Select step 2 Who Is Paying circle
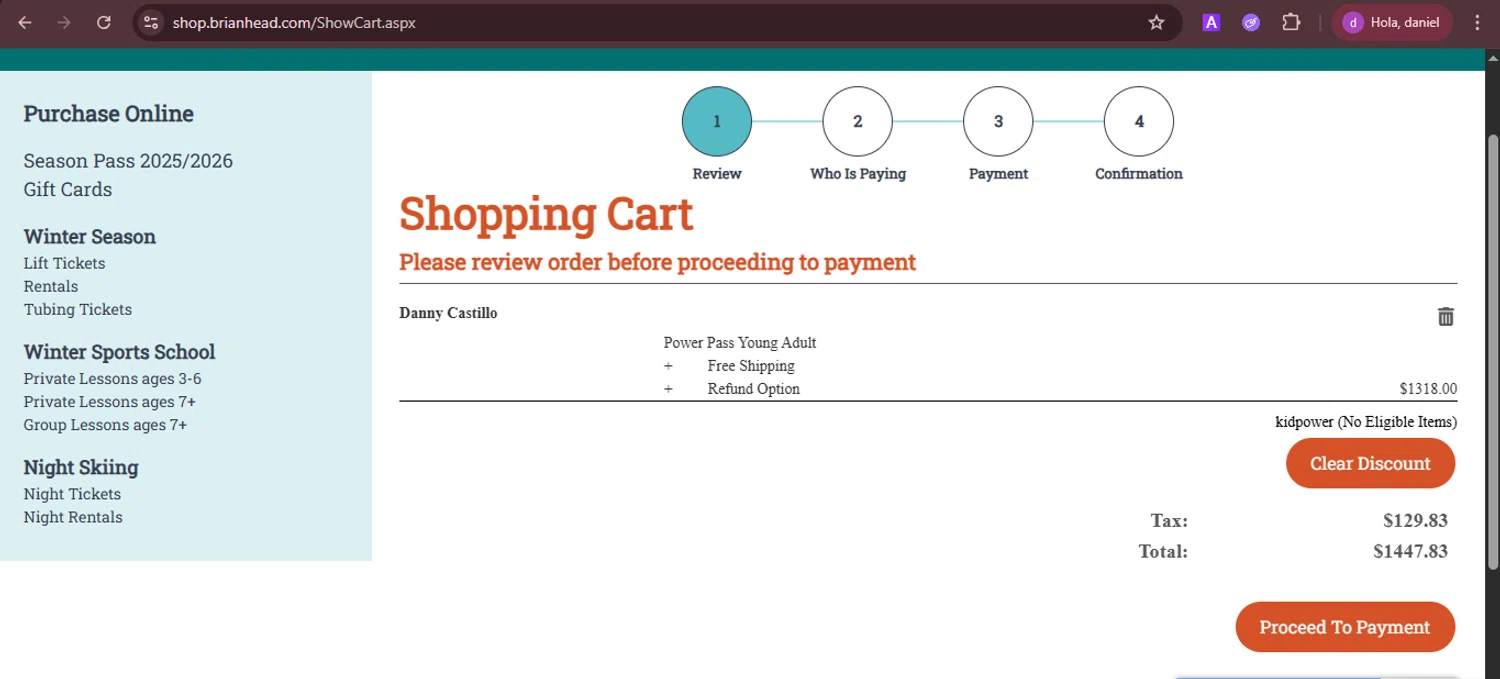The image size is (1500, 679). 857,121
